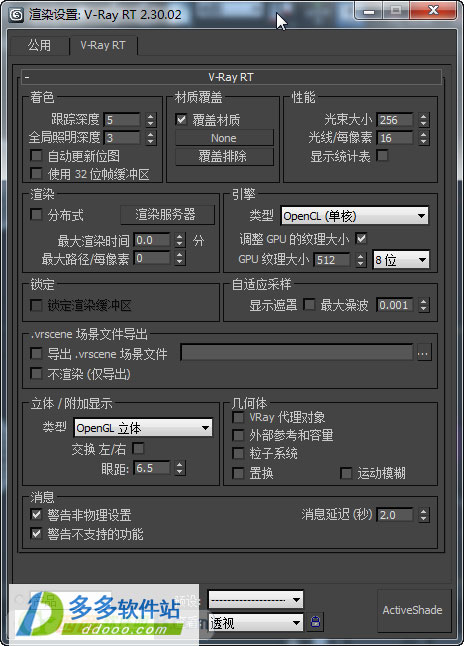Uncheck 调整 GPU 的纹理大小 checkbox

pyautogui.click(x=361, y=238)
